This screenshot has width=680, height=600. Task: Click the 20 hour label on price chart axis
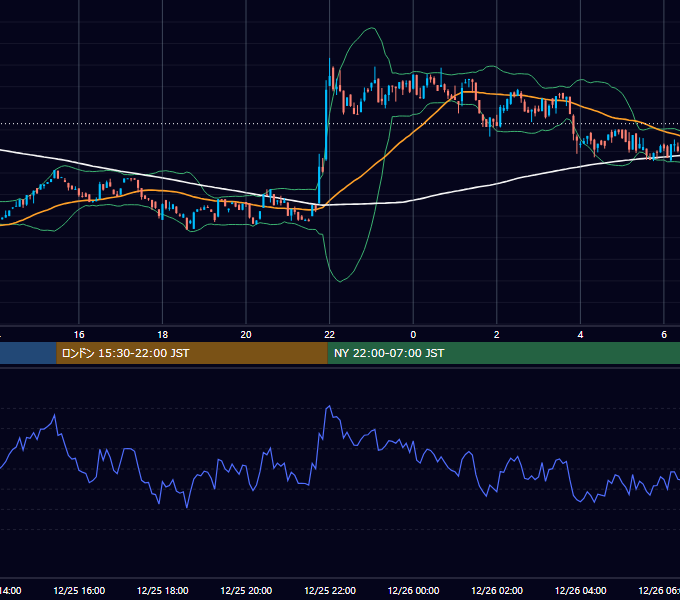coord(246,335)
